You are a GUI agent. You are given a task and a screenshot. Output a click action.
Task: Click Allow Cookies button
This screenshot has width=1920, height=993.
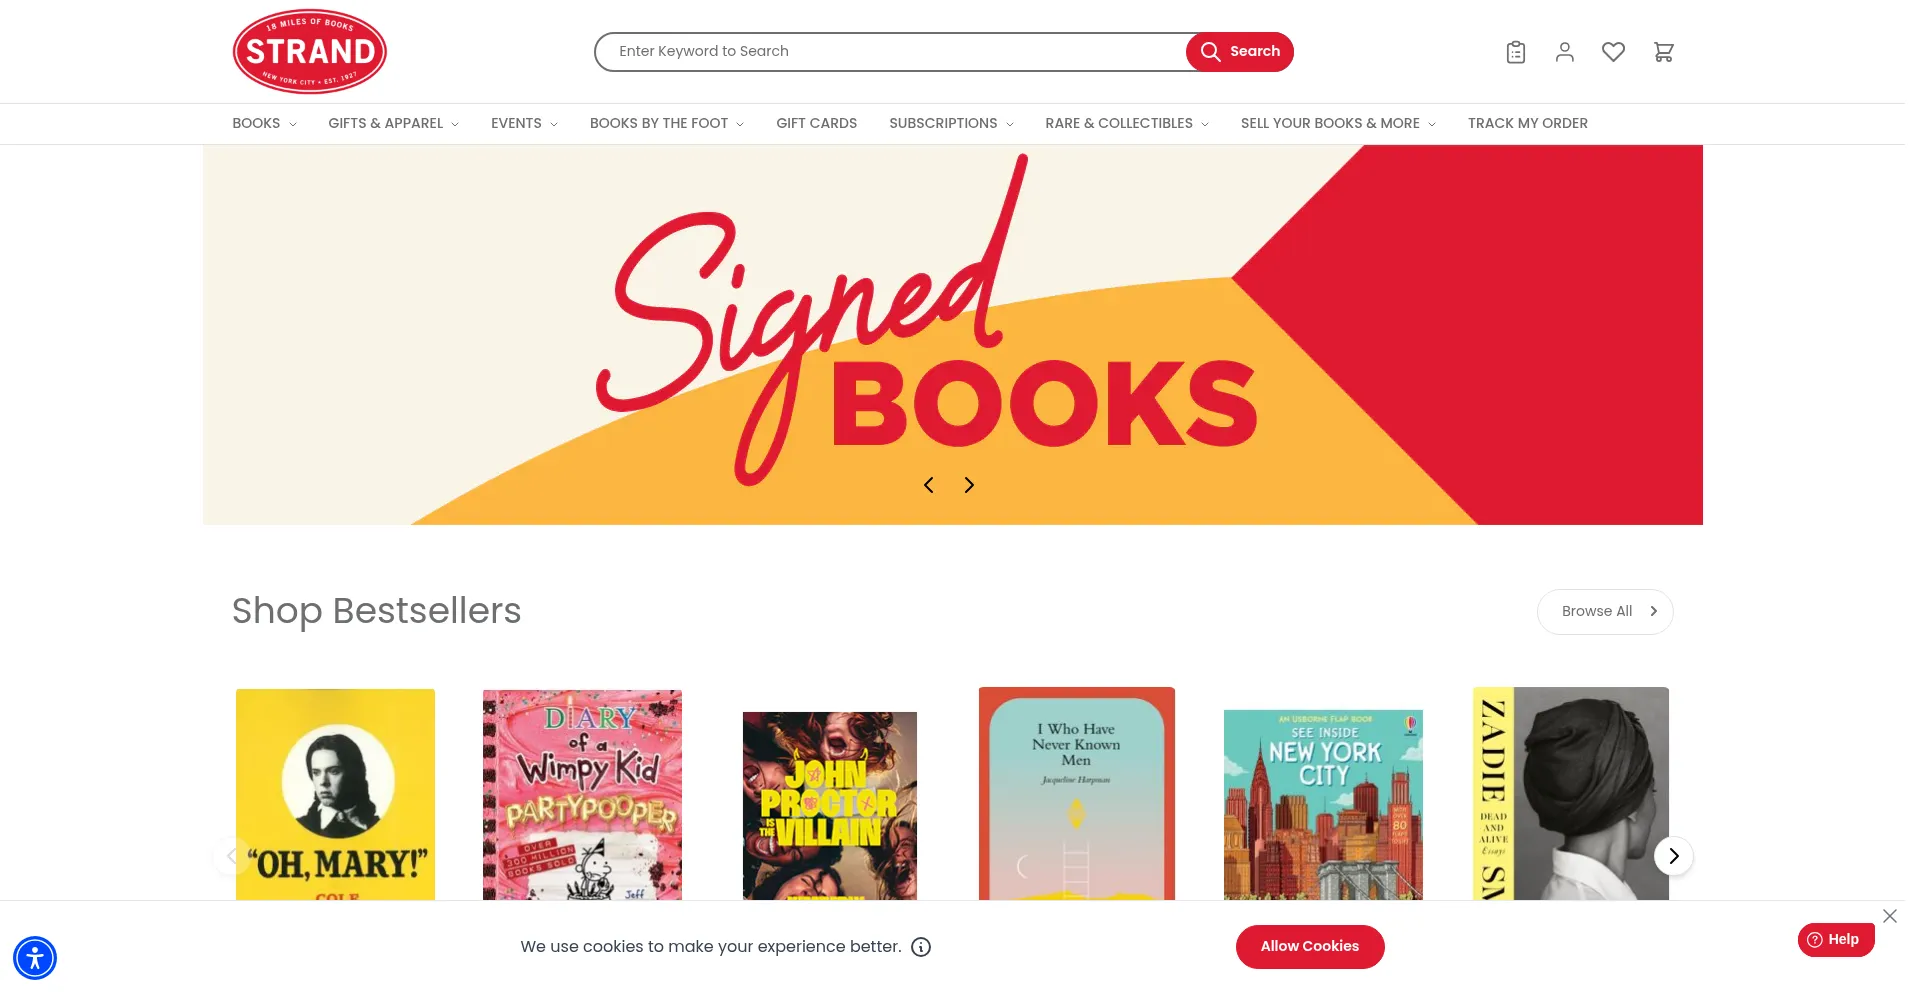[1310, 947]
